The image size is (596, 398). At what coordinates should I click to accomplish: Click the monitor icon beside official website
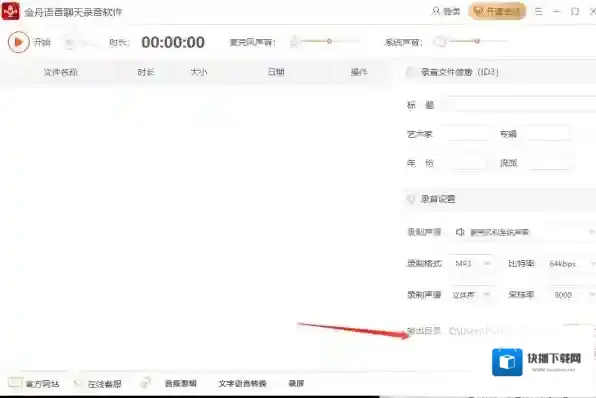pos(15,383)
